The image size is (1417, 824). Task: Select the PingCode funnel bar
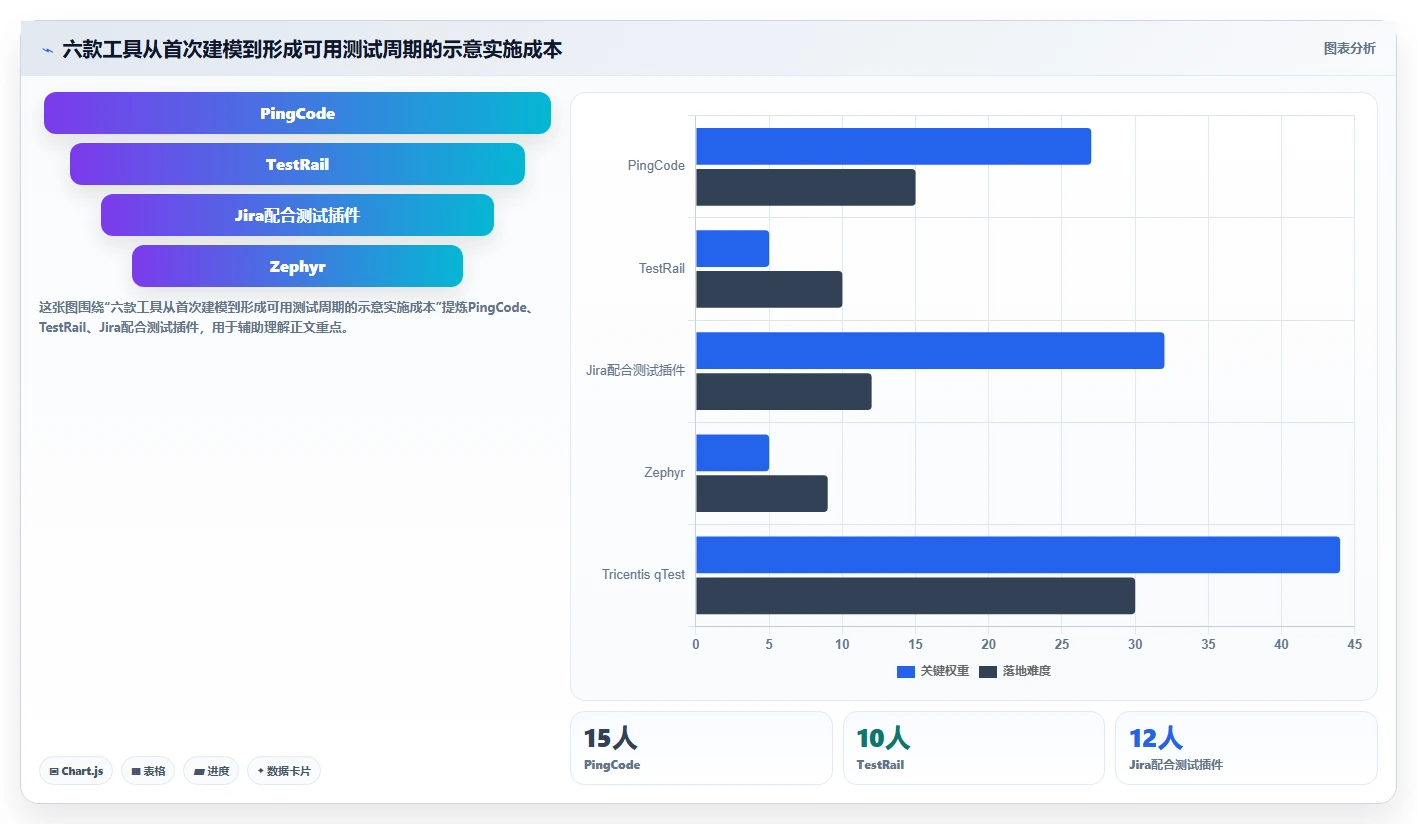(297, 113)
